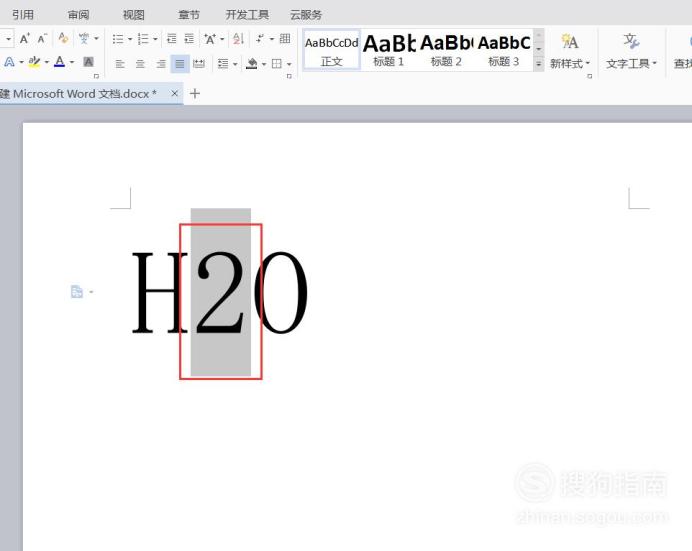Viewport: 692px width, 551px height.
Task: Click the decrease font size icon
Action: (x=42, y=39)
